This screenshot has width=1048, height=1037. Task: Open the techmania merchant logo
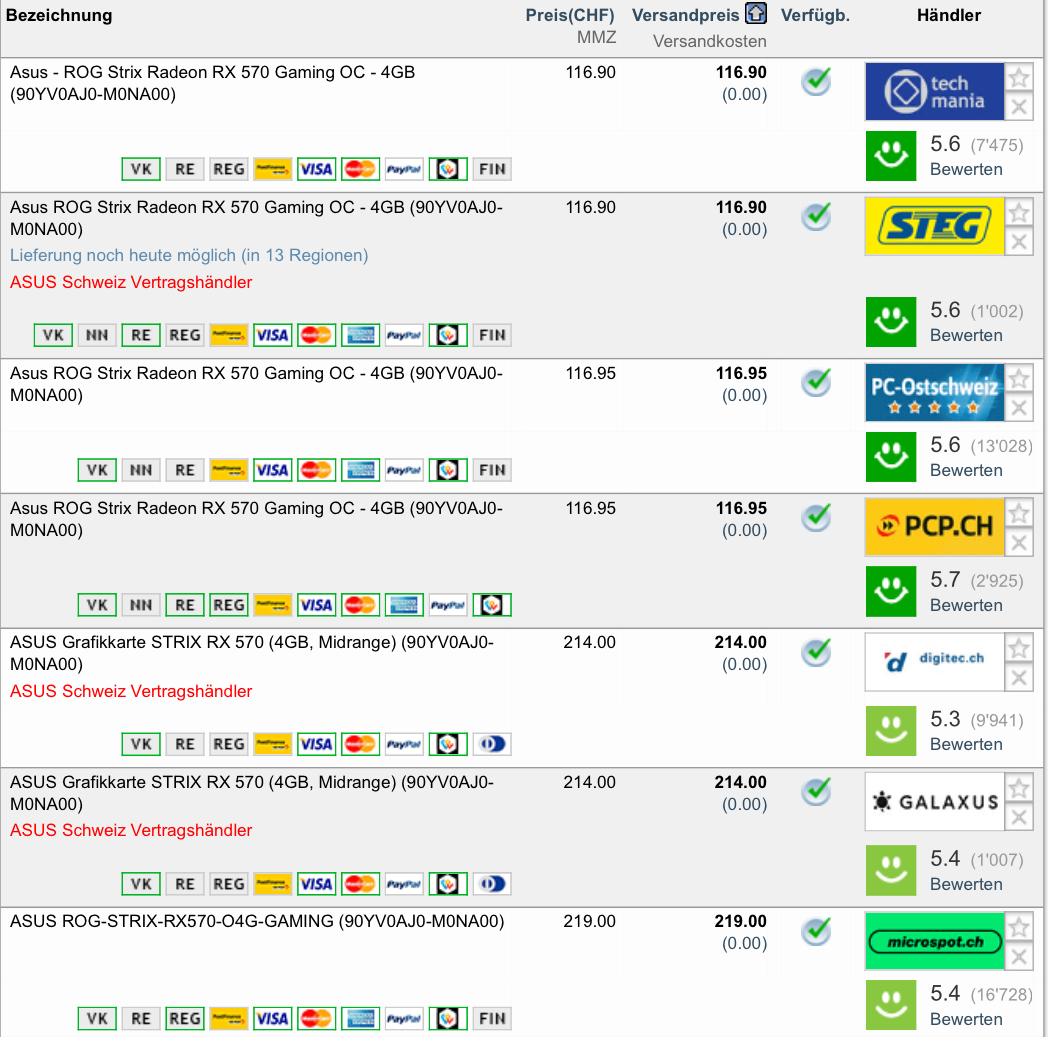click(934, 92)
